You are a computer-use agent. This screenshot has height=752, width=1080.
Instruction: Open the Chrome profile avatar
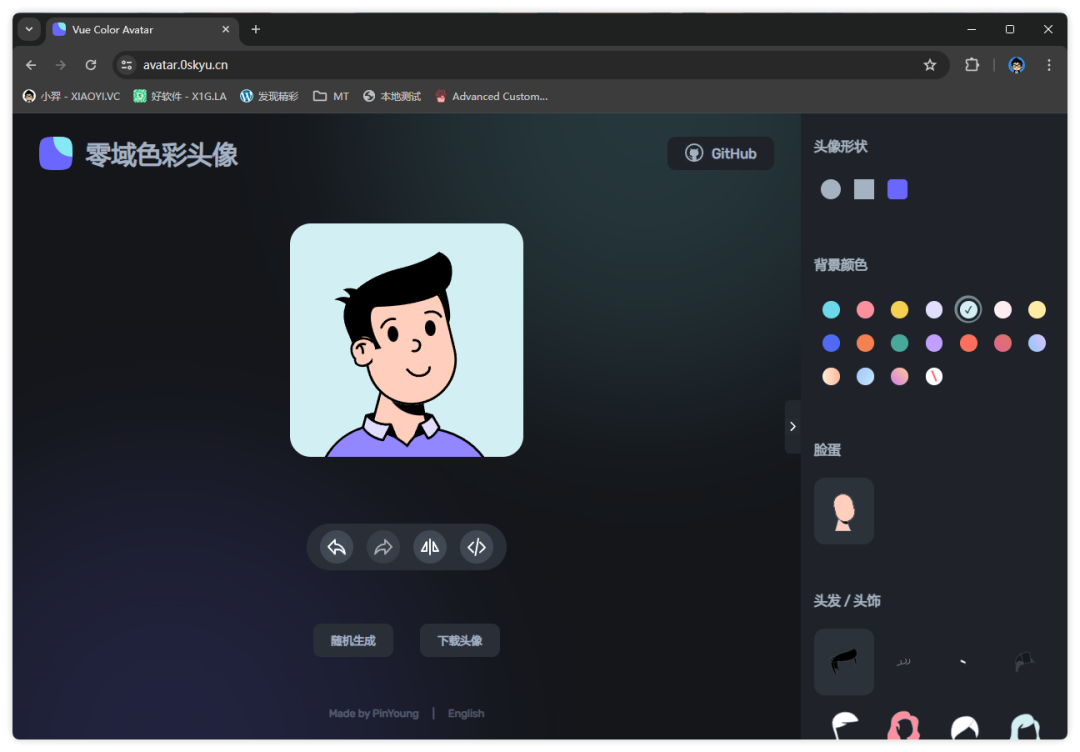pyautogui.click(x=1017, y=65)
